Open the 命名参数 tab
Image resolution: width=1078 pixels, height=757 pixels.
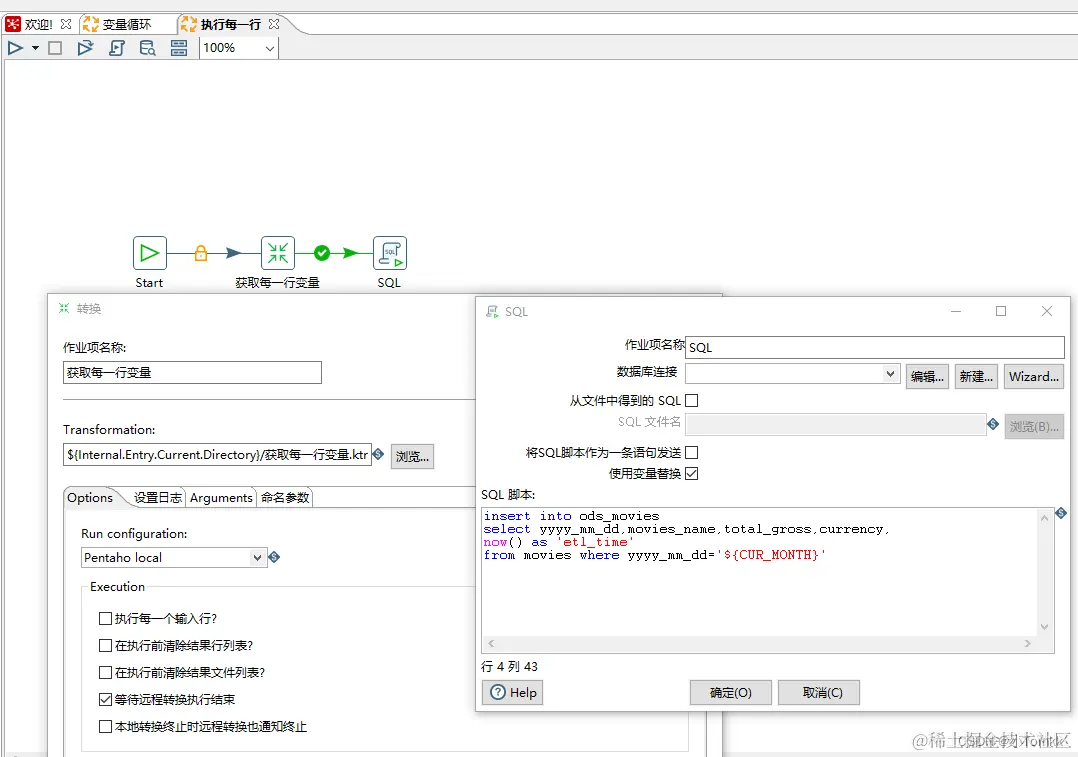pos(285,498)
